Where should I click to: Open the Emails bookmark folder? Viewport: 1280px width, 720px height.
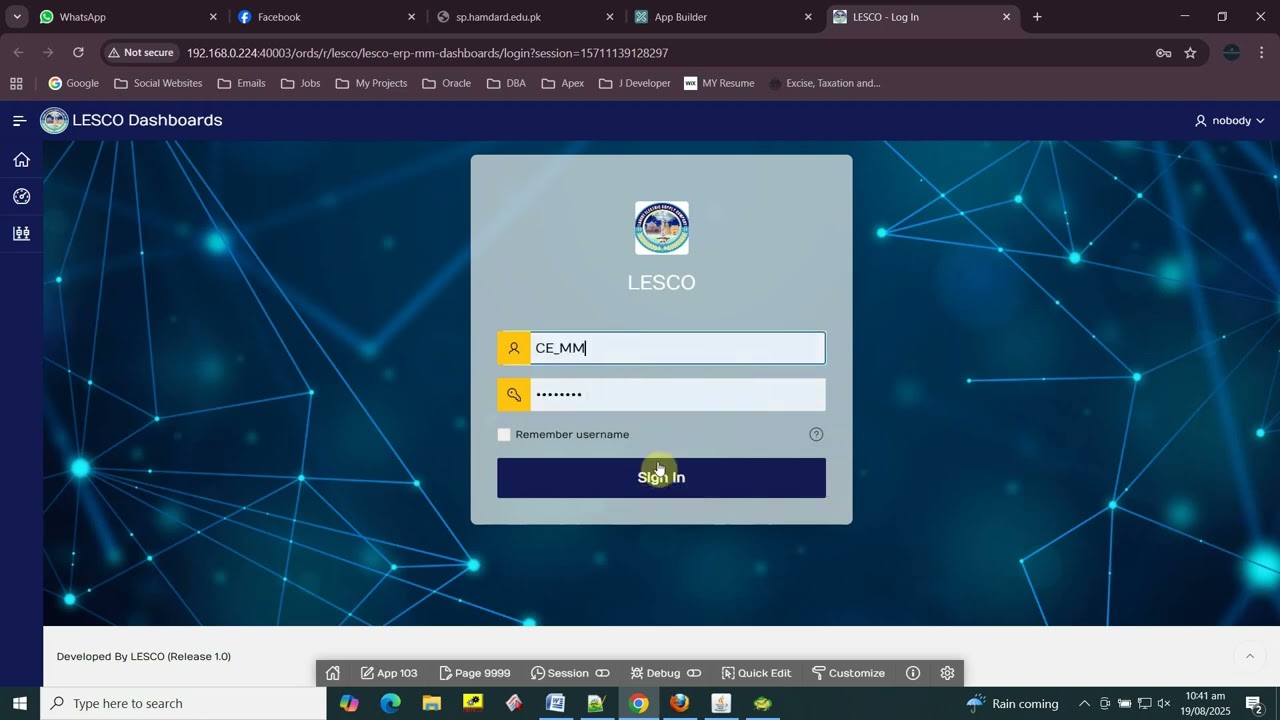pos(241,83)
